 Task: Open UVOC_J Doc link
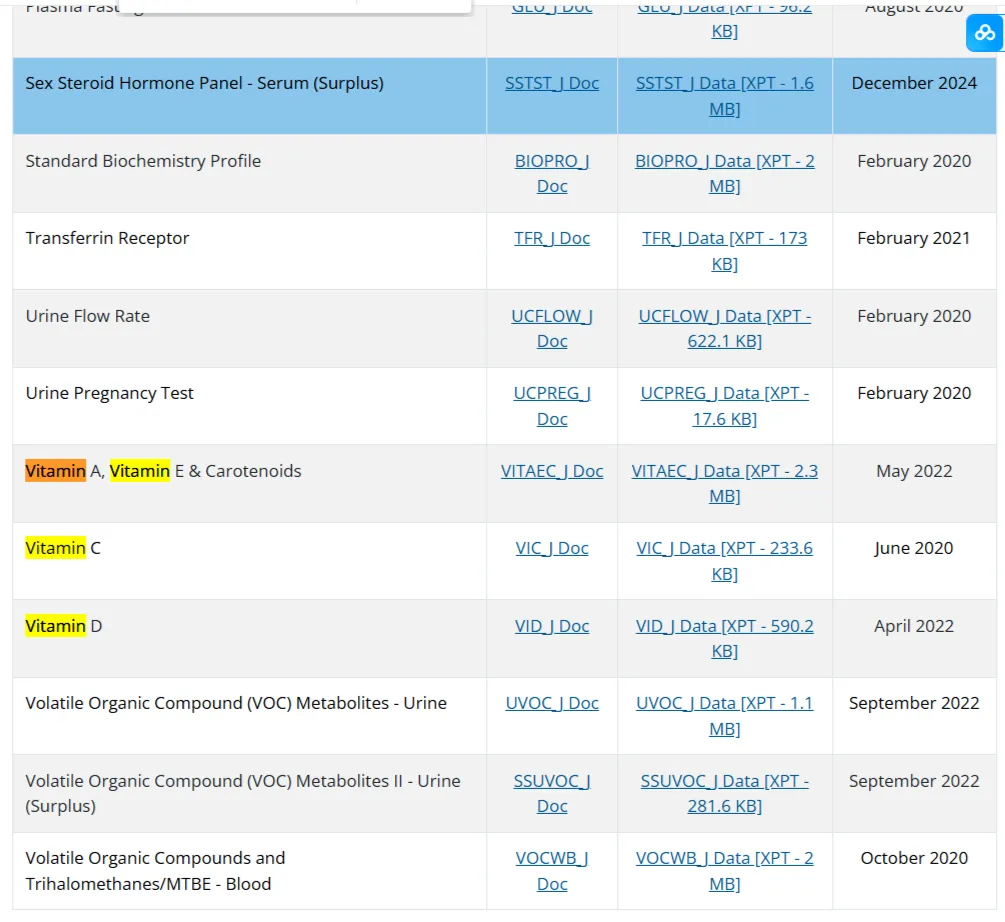[552, 704]
